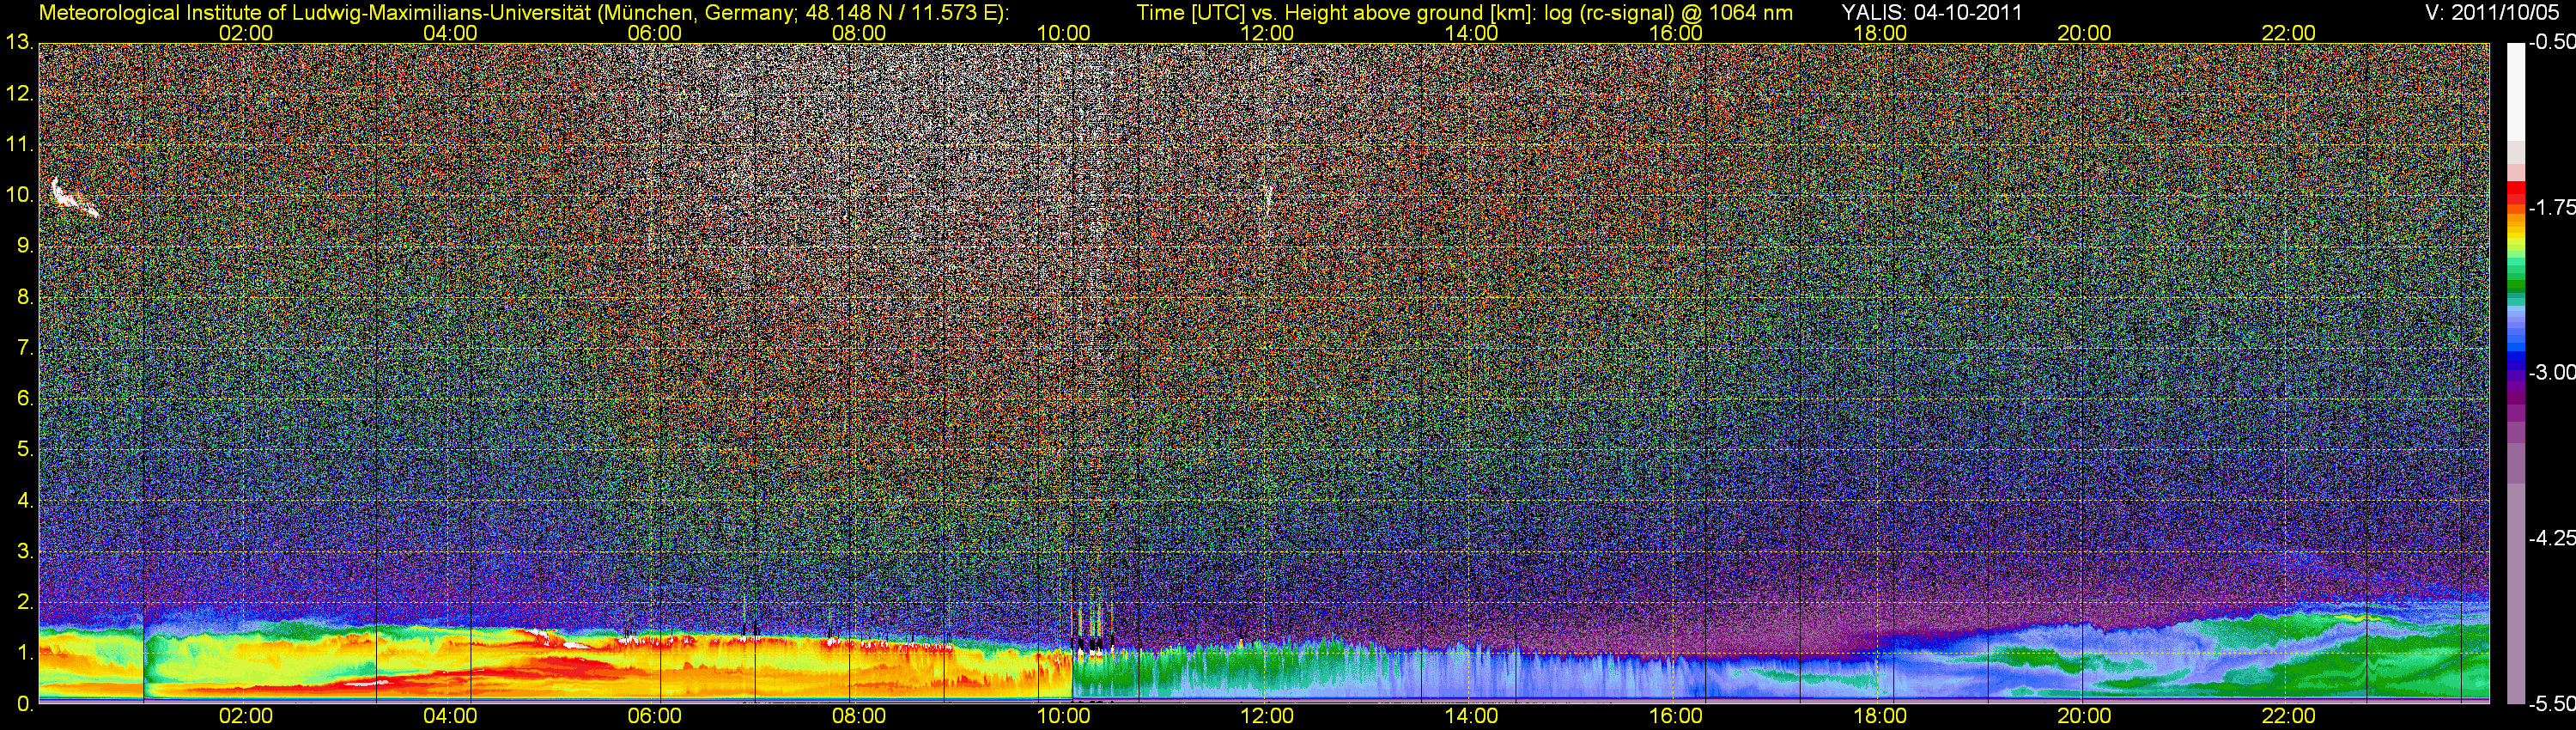Click the 16:00 label on the top time axis

click(x=1675, y=33)
